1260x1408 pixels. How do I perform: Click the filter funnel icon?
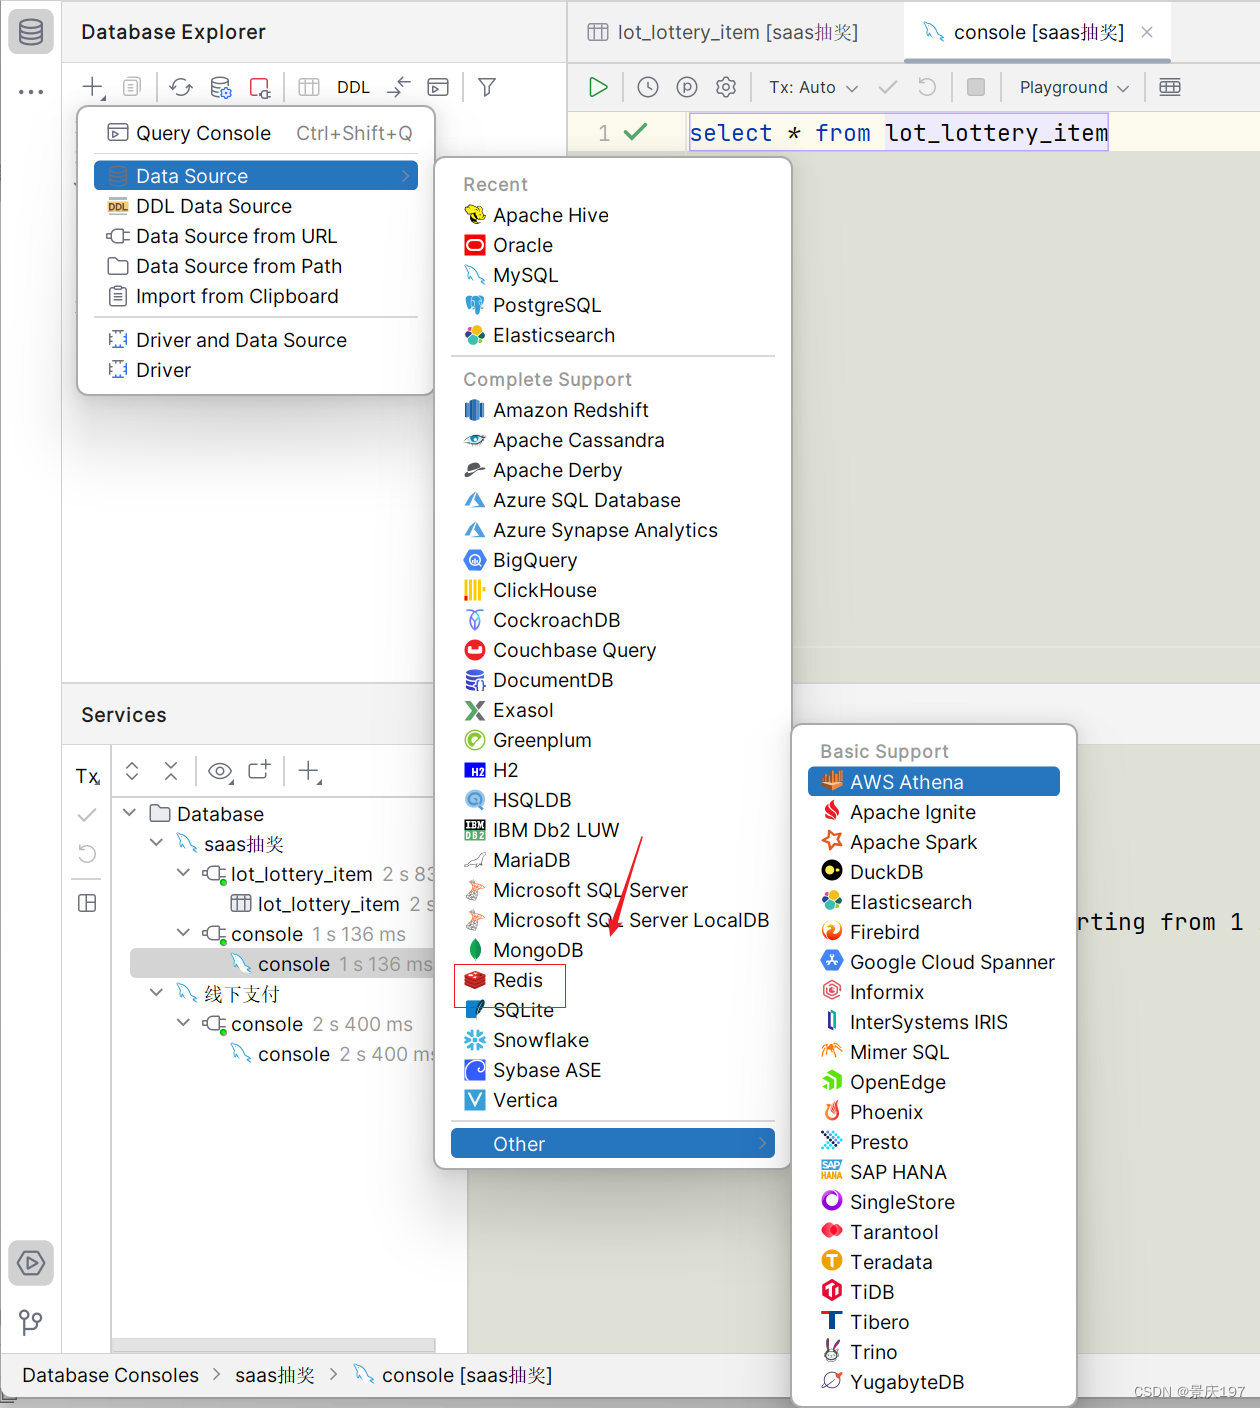click(487, 87)
